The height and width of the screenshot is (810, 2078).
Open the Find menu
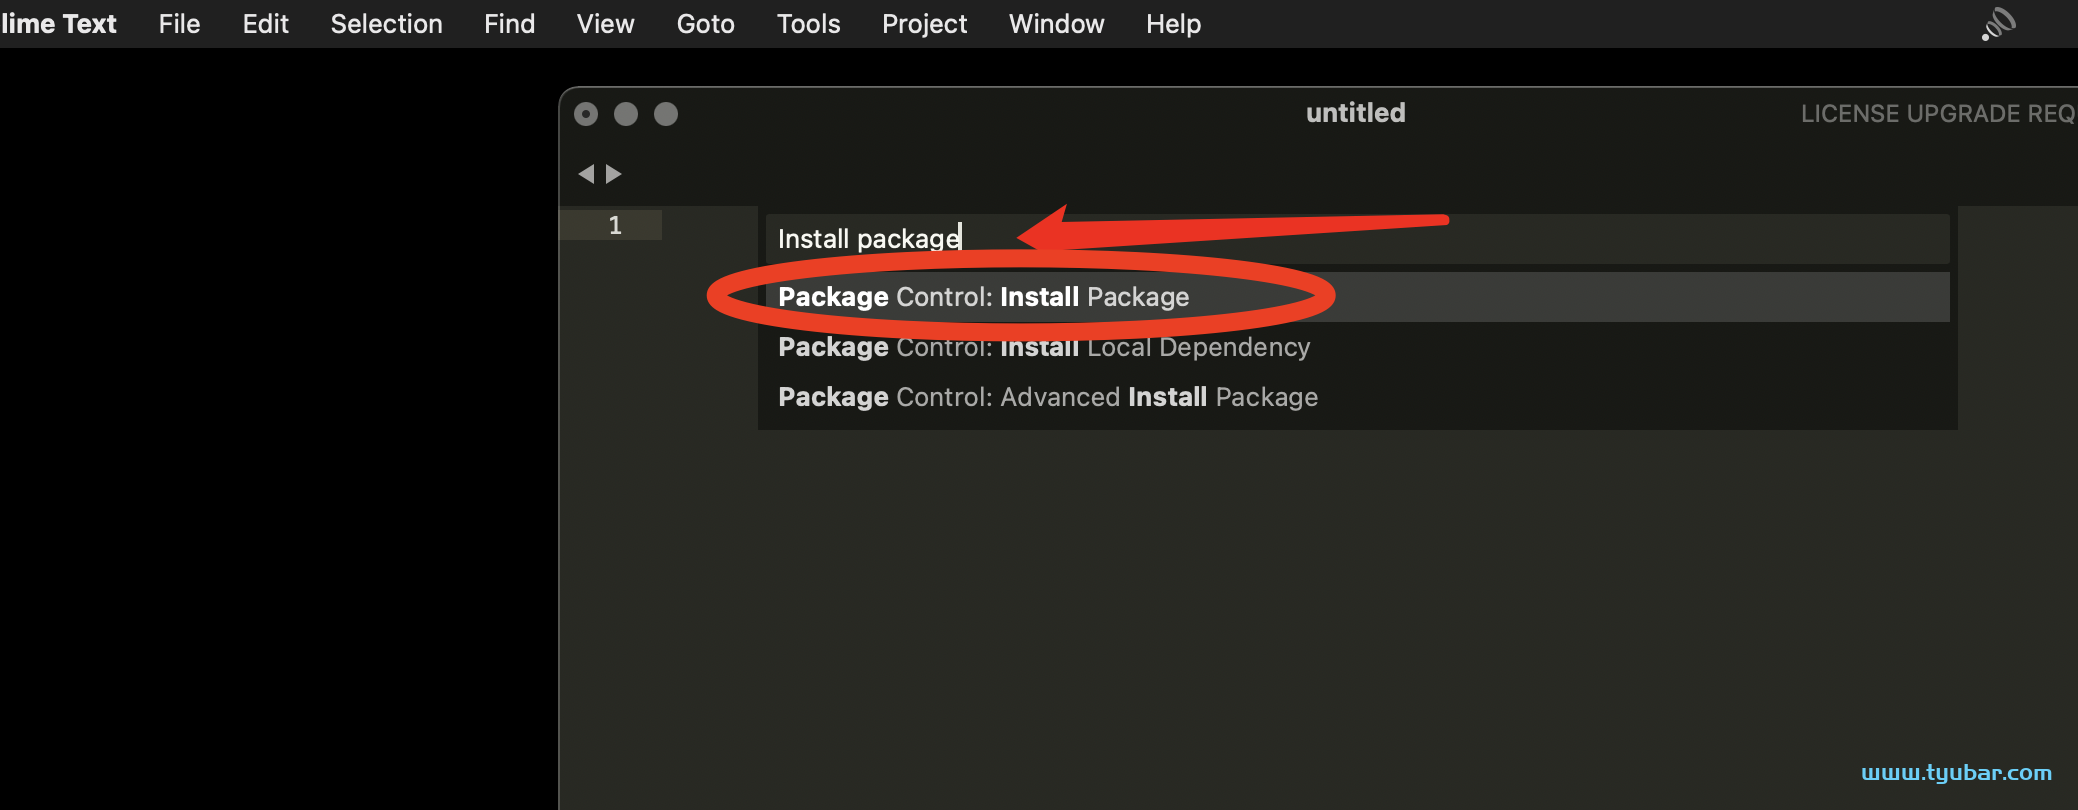[510, 24]
